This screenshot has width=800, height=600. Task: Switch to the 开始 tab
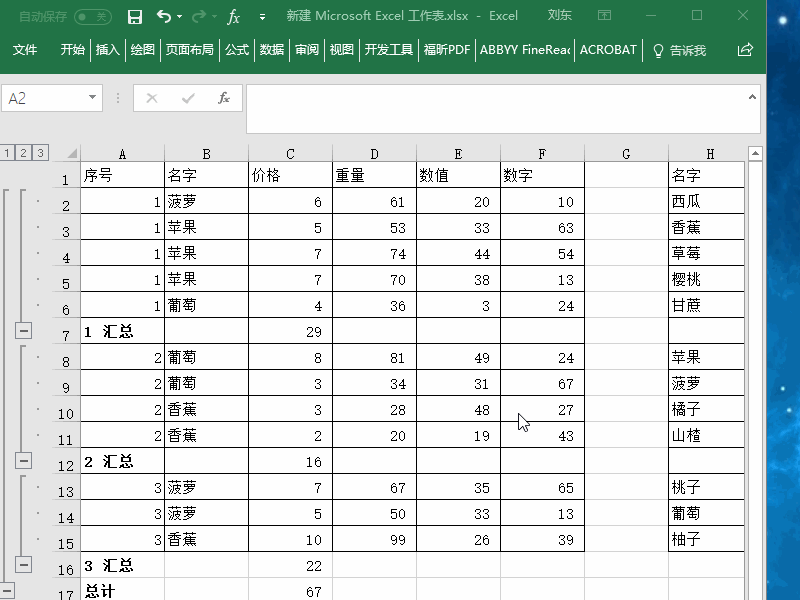(72, 49)
